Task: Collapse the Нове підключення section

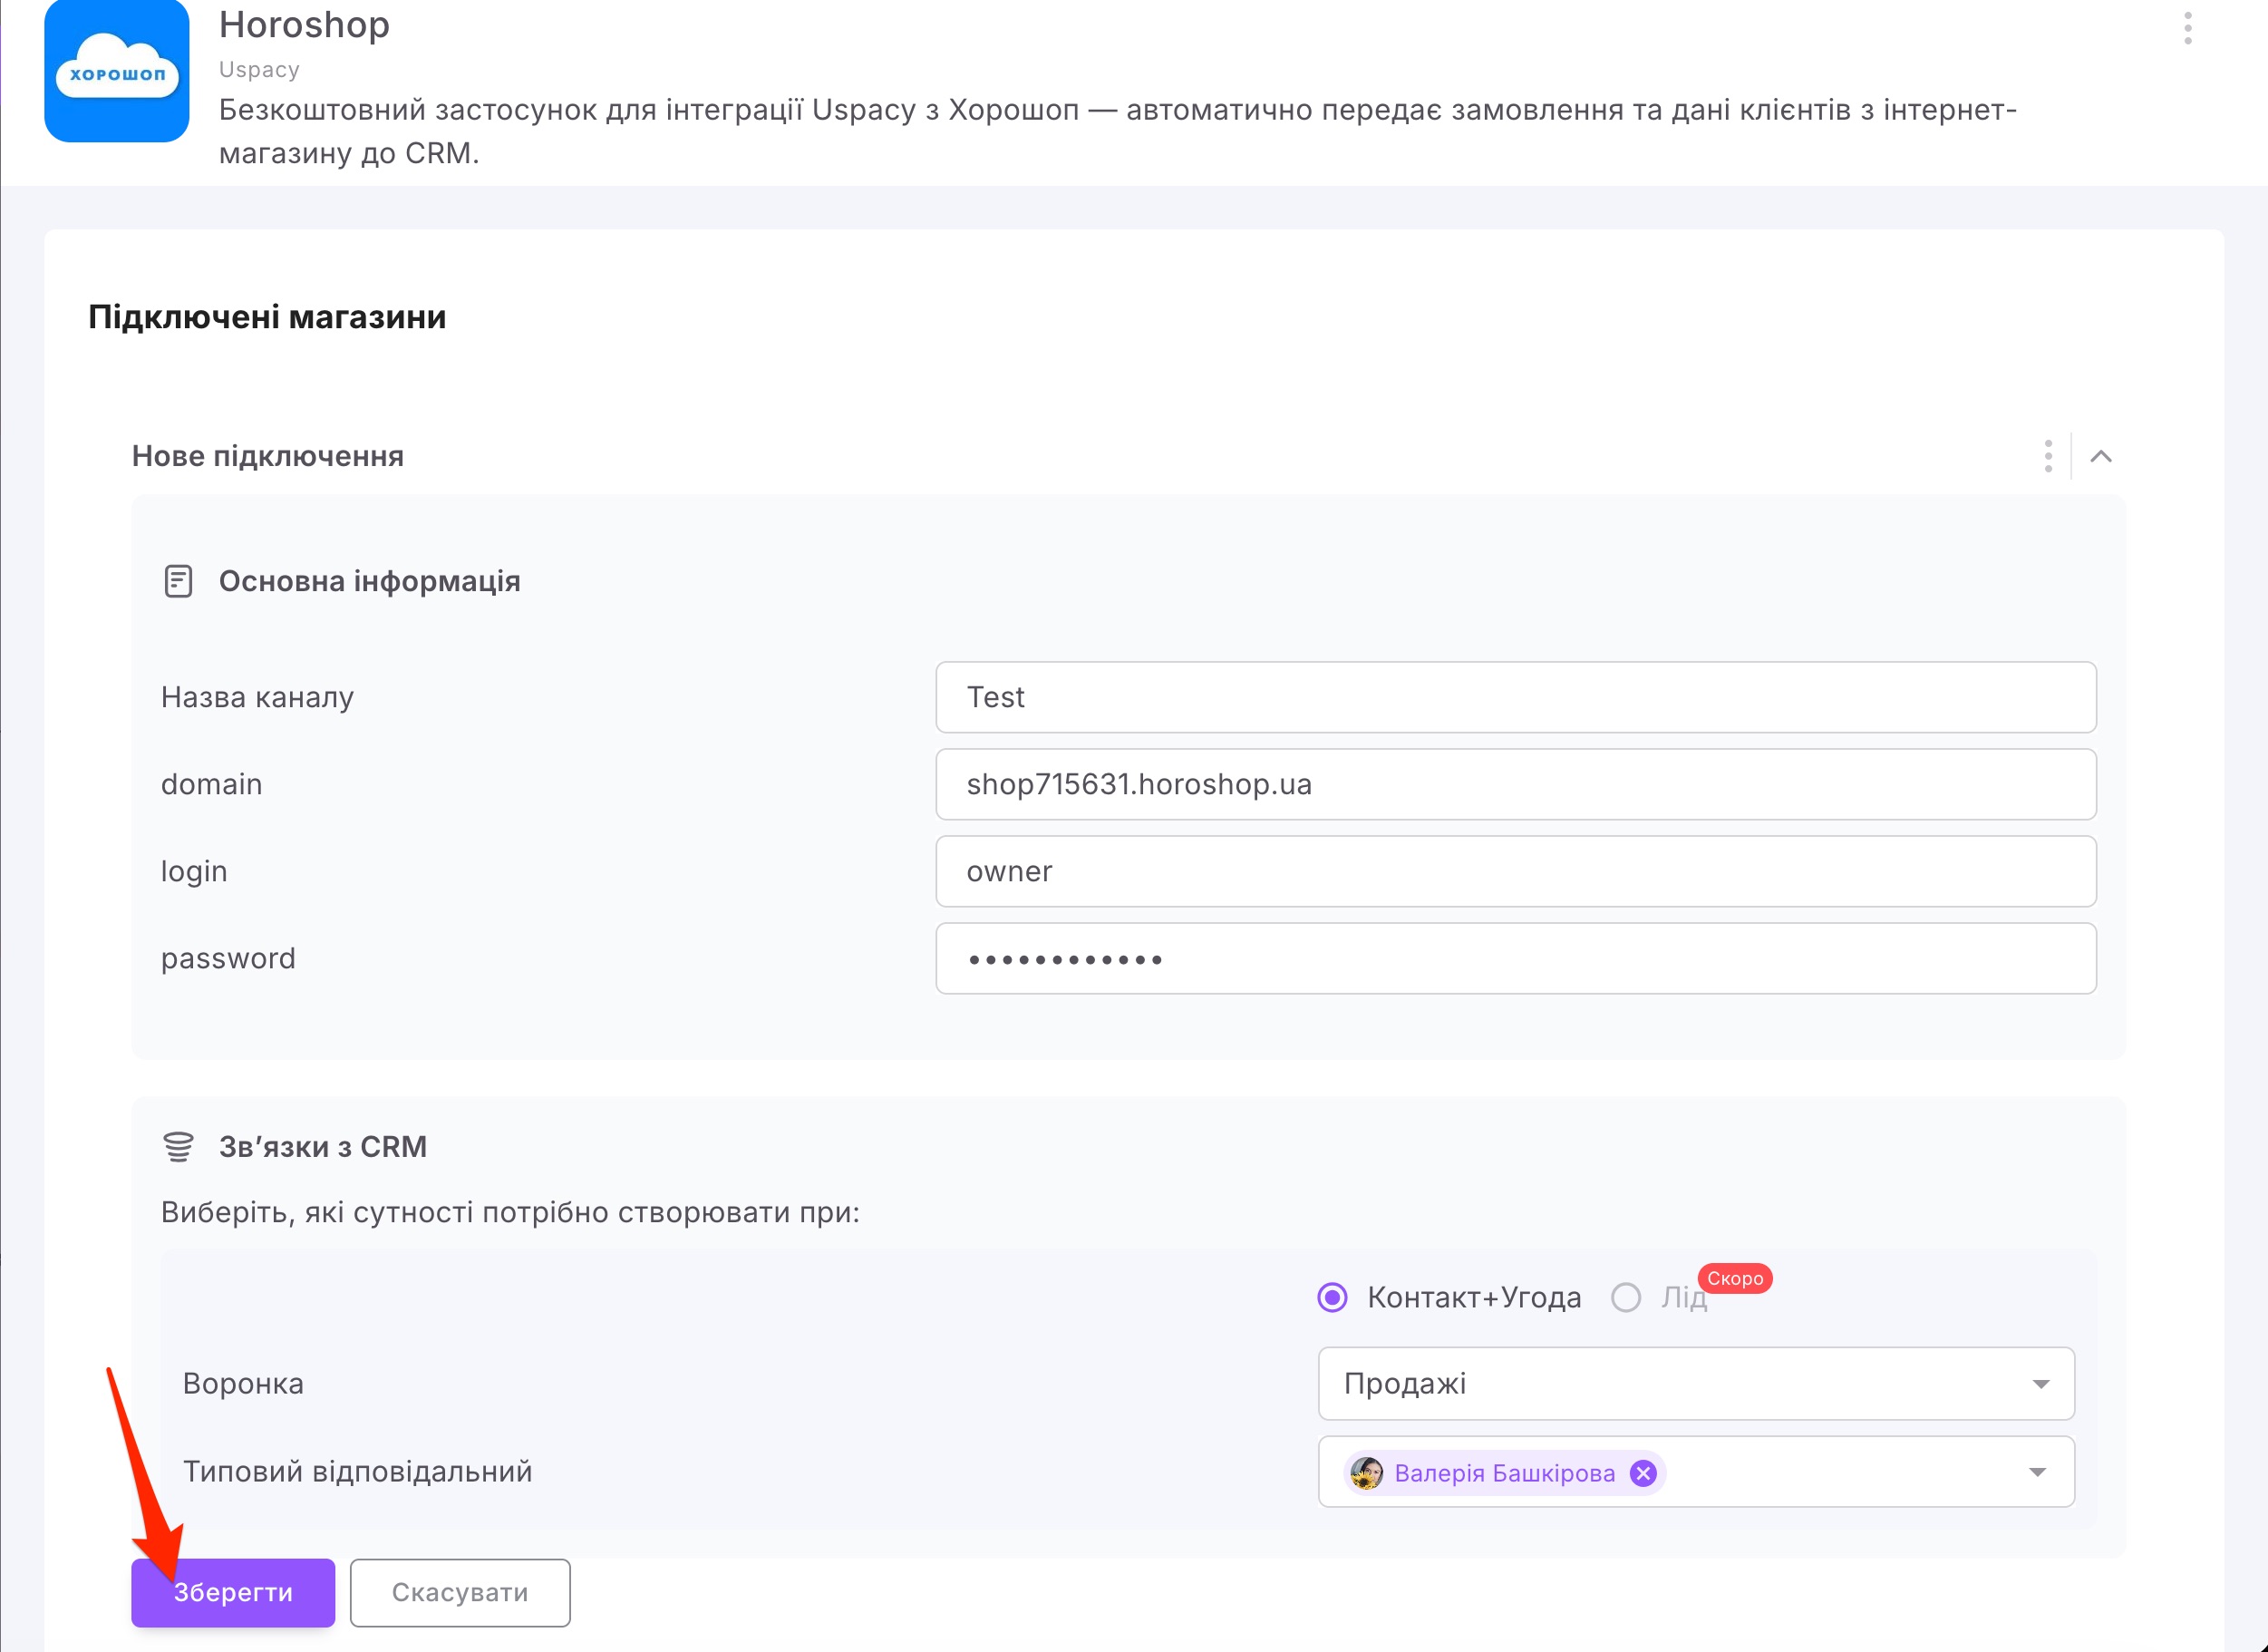Action: [2101, 456]
